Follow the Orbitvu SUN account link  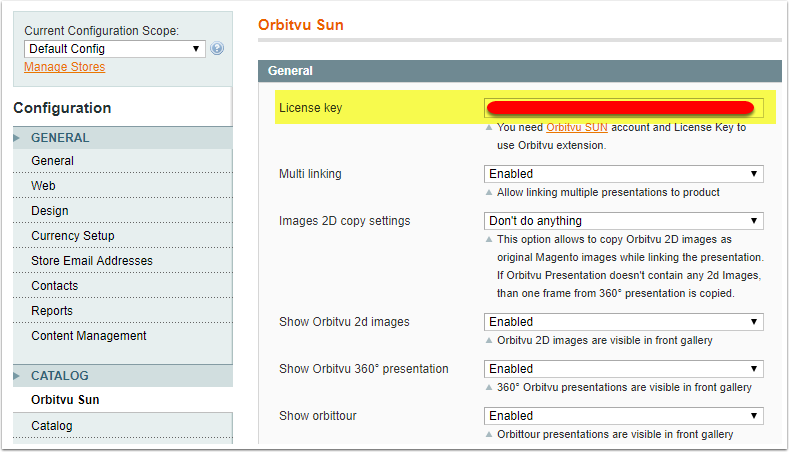[x=577, y=127]
